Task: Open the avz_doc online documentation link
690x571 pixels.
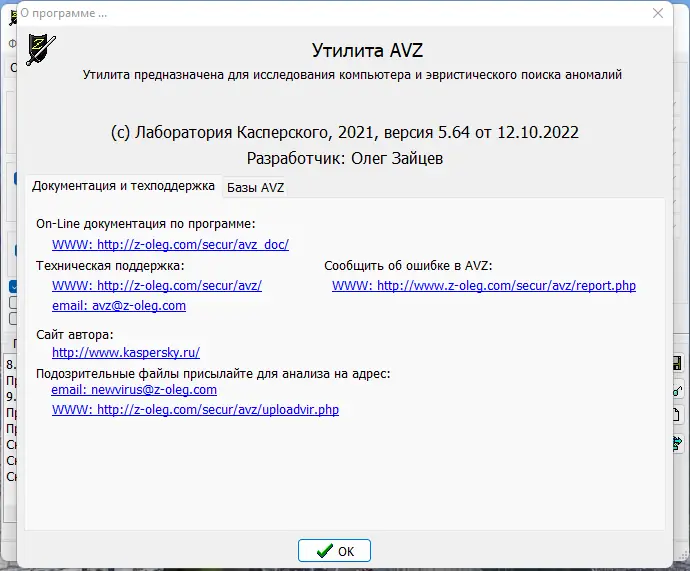Action: click(x=170, y=245)
